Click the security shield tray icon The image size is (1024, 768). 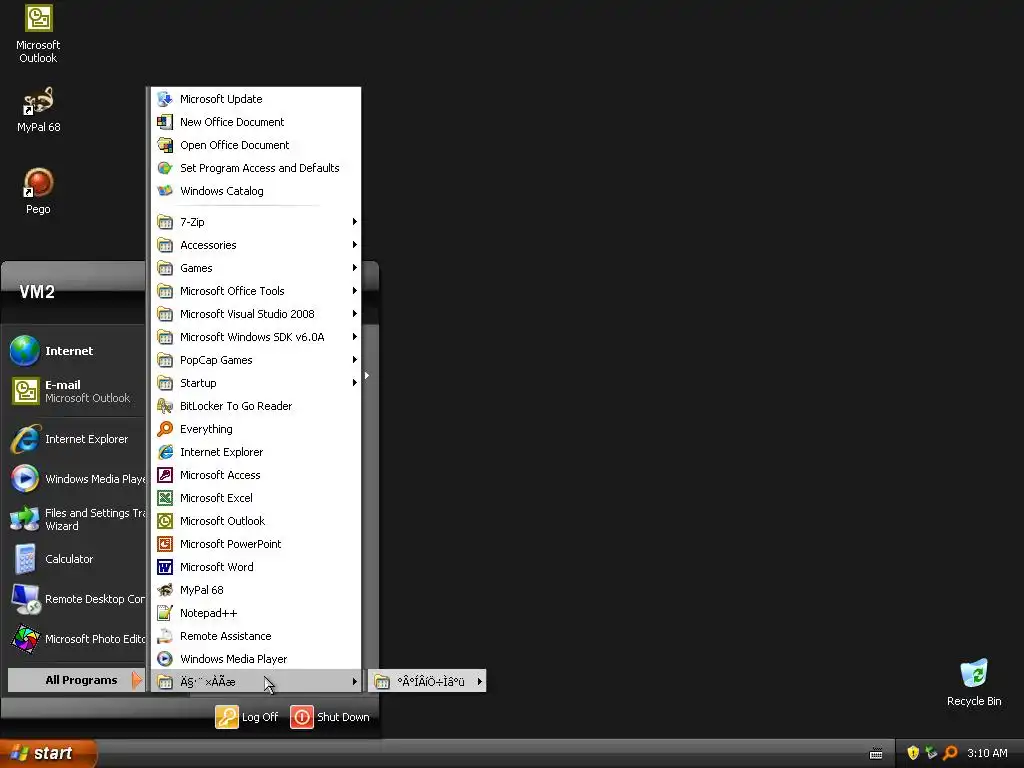[x=913, y=753]
